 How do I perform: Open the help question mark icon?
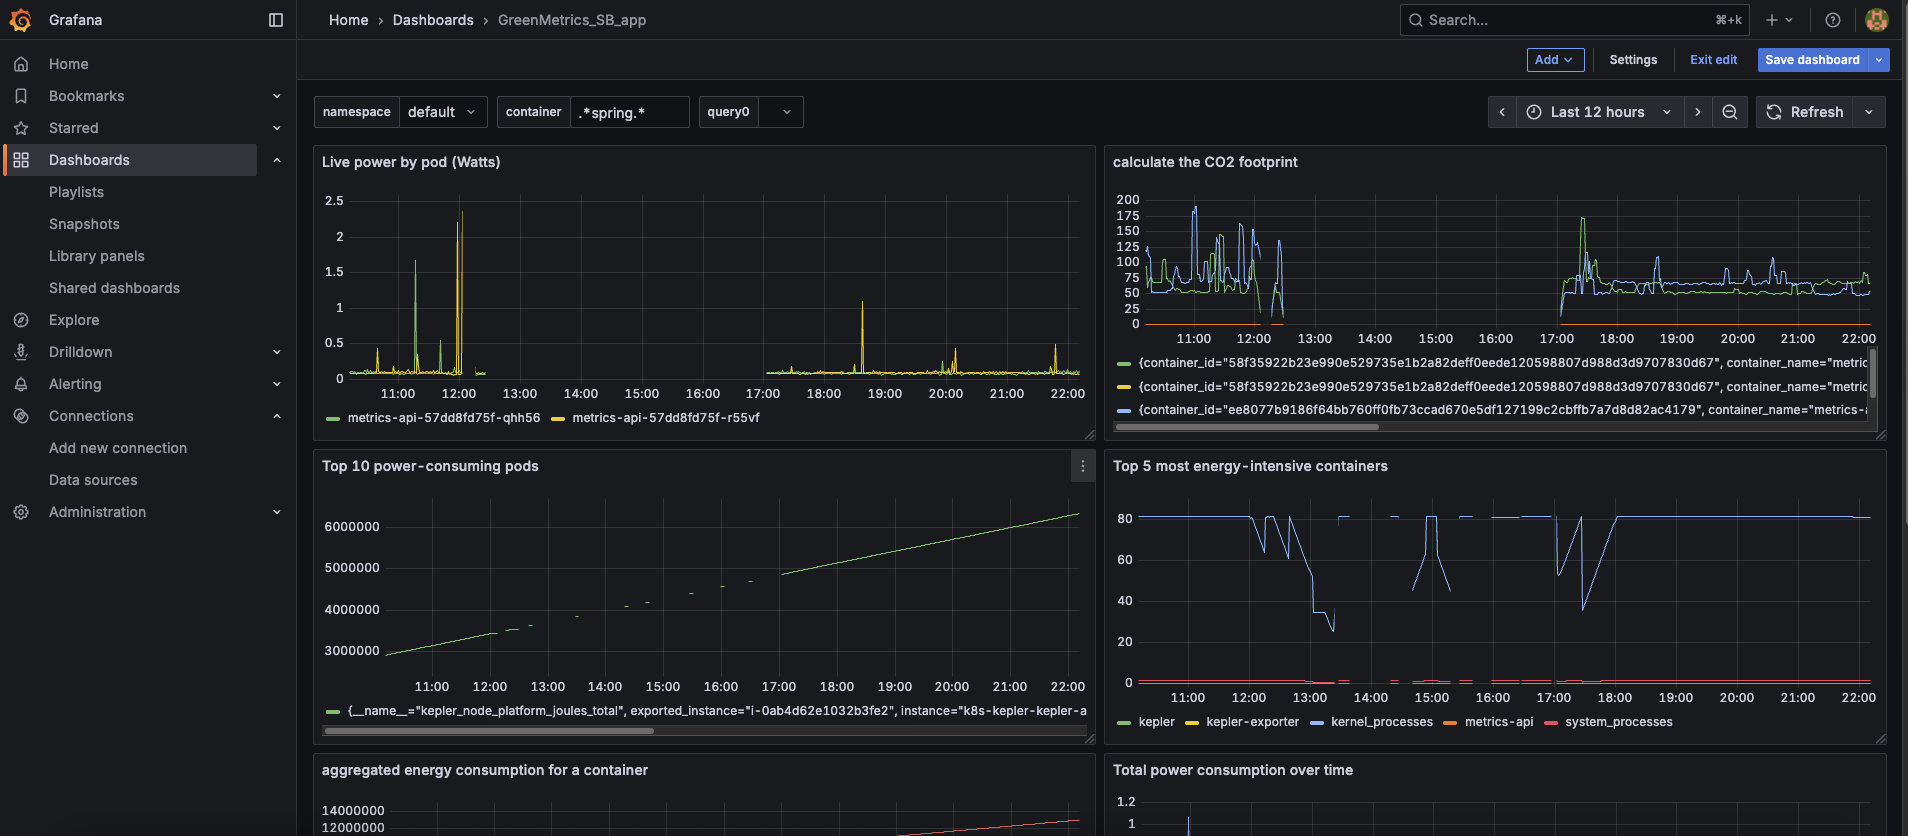click(1832, 20)
